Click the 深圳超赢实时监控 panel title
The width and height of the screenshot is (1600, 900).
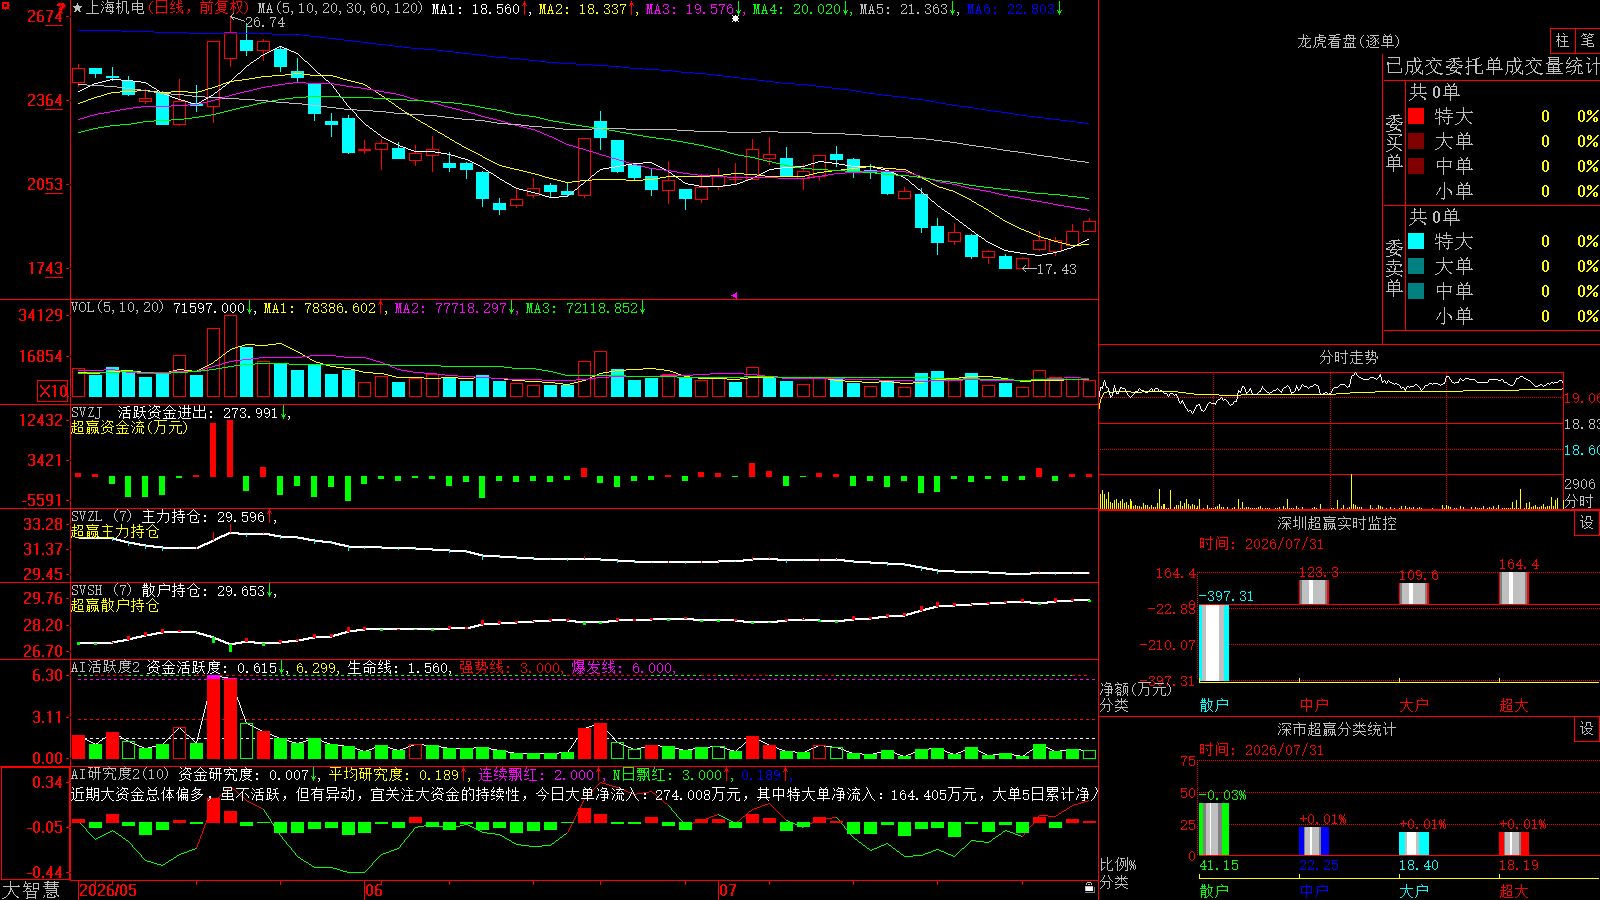pos(1337,523)
